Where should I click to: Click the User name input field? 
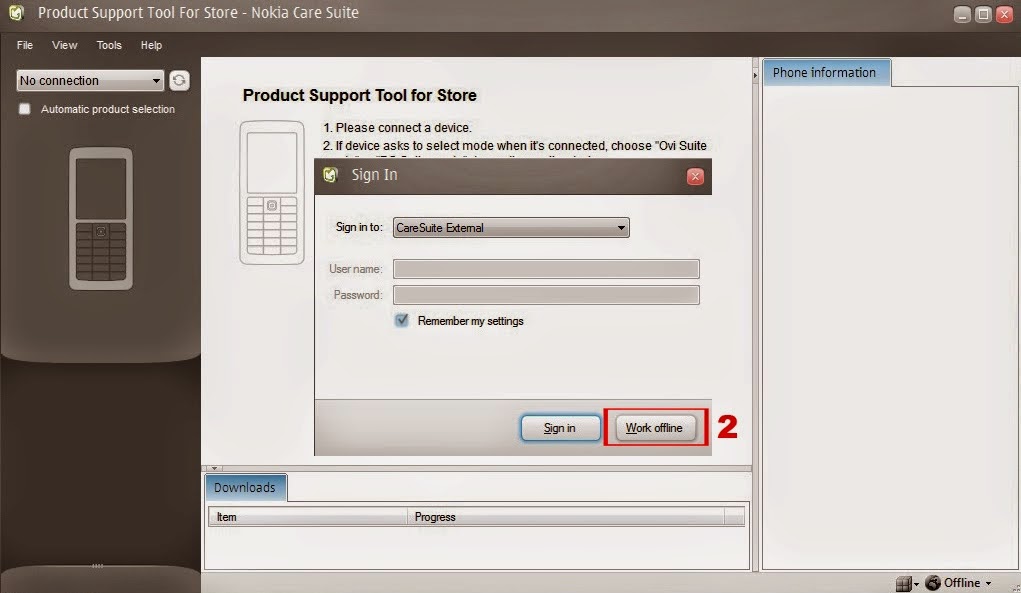[546, 269]
